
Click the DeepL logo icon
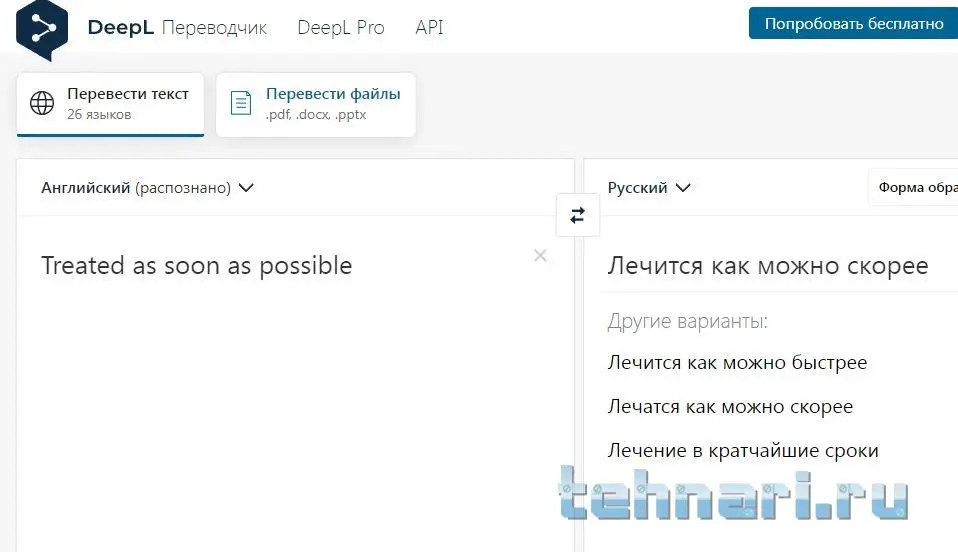click(x=41, y=27)
